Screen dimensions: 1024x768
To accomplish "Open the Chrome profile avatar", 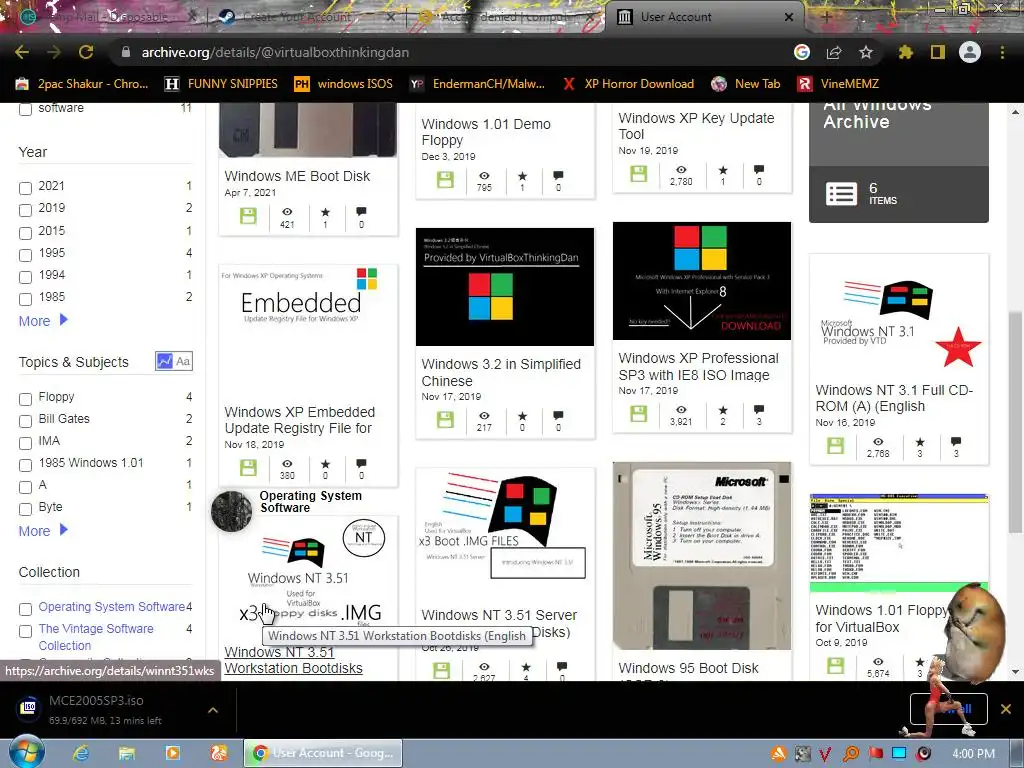I will 970,52.
